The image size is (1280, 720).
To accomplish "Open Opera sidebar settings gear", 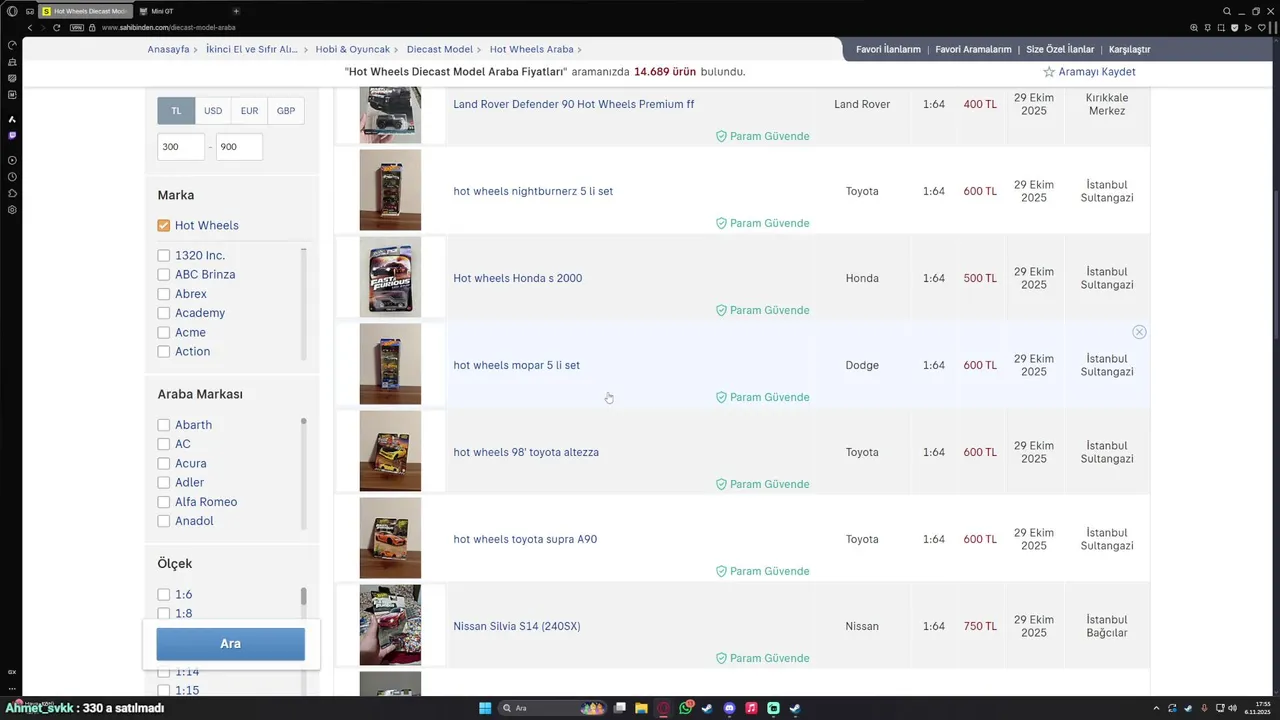I will [x=12, y=210].
